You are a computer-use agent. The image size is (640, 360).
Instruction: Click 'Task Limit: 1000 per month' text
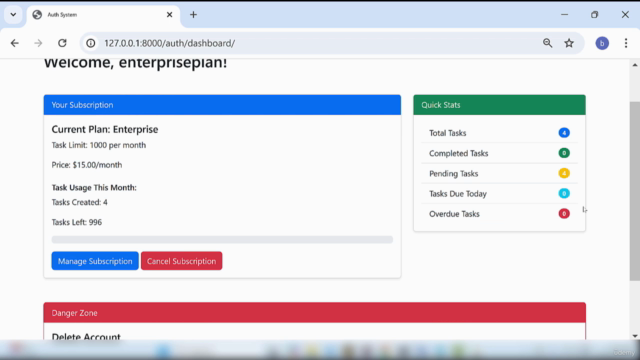pos(98,145)
